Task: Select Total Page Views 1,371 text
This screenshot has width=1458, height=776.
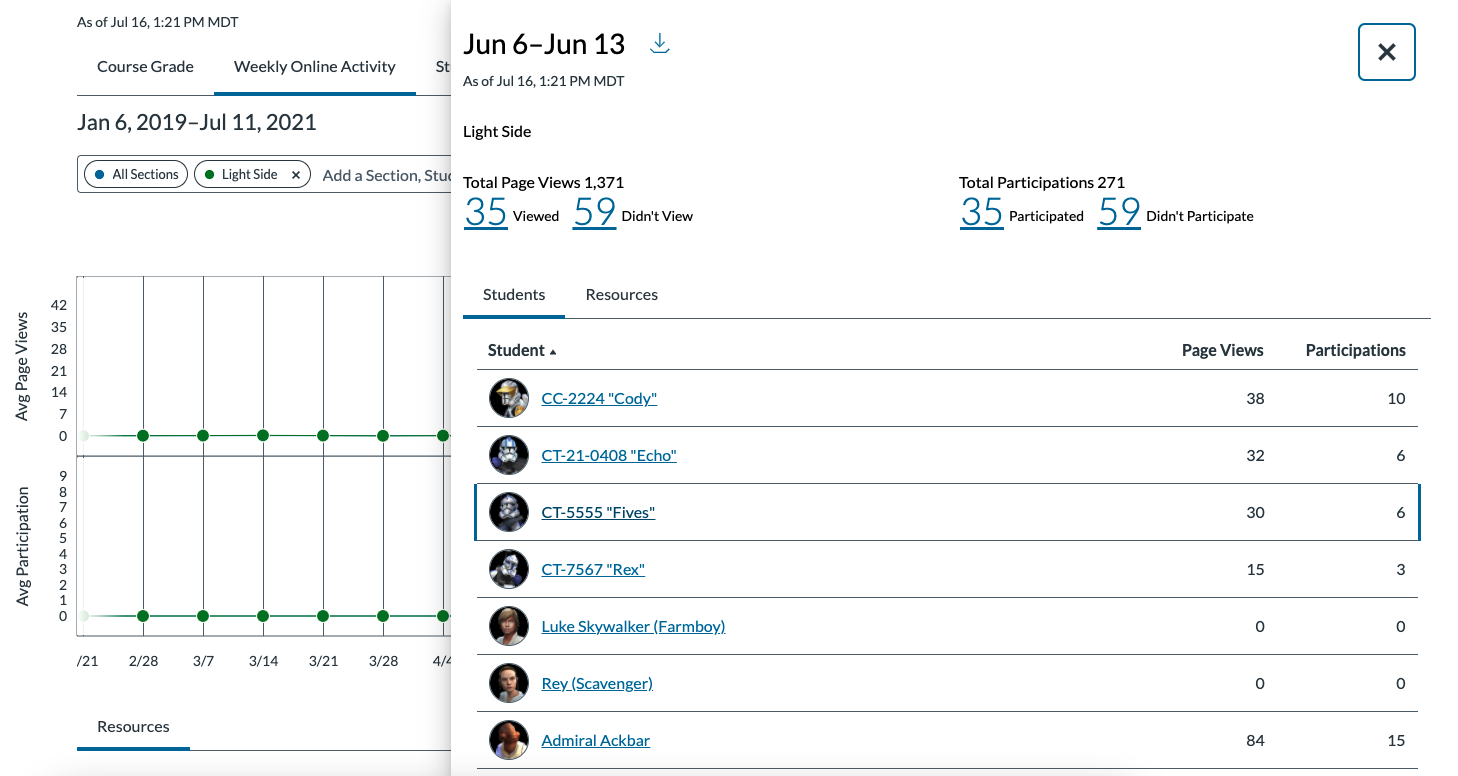Action: click(544, 182)
